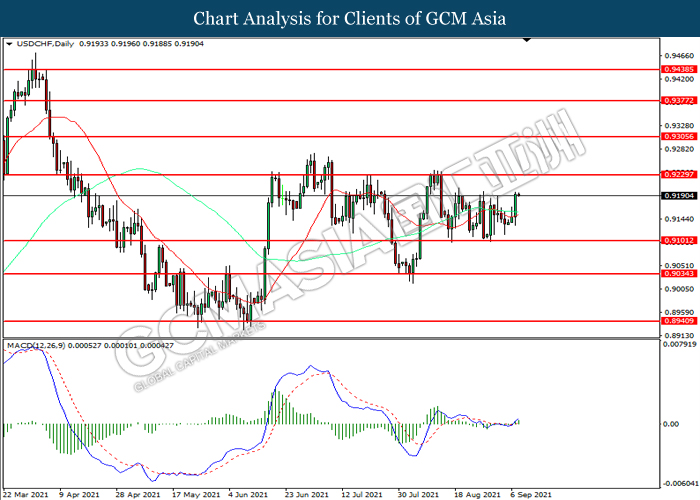Click the current price label 0.91904

[x=679, y=196]
